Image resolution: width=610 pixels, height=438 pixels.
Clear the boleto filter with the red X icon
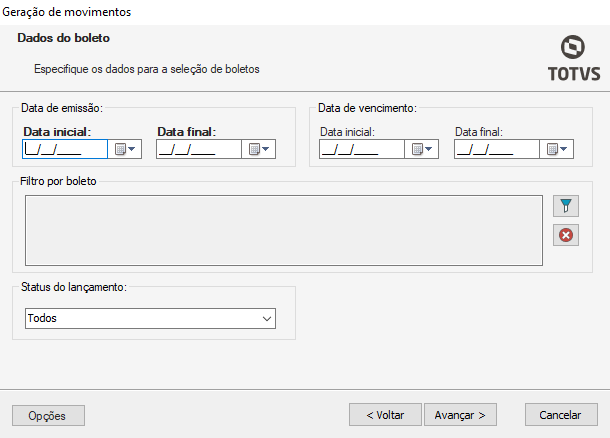(566, 235)
